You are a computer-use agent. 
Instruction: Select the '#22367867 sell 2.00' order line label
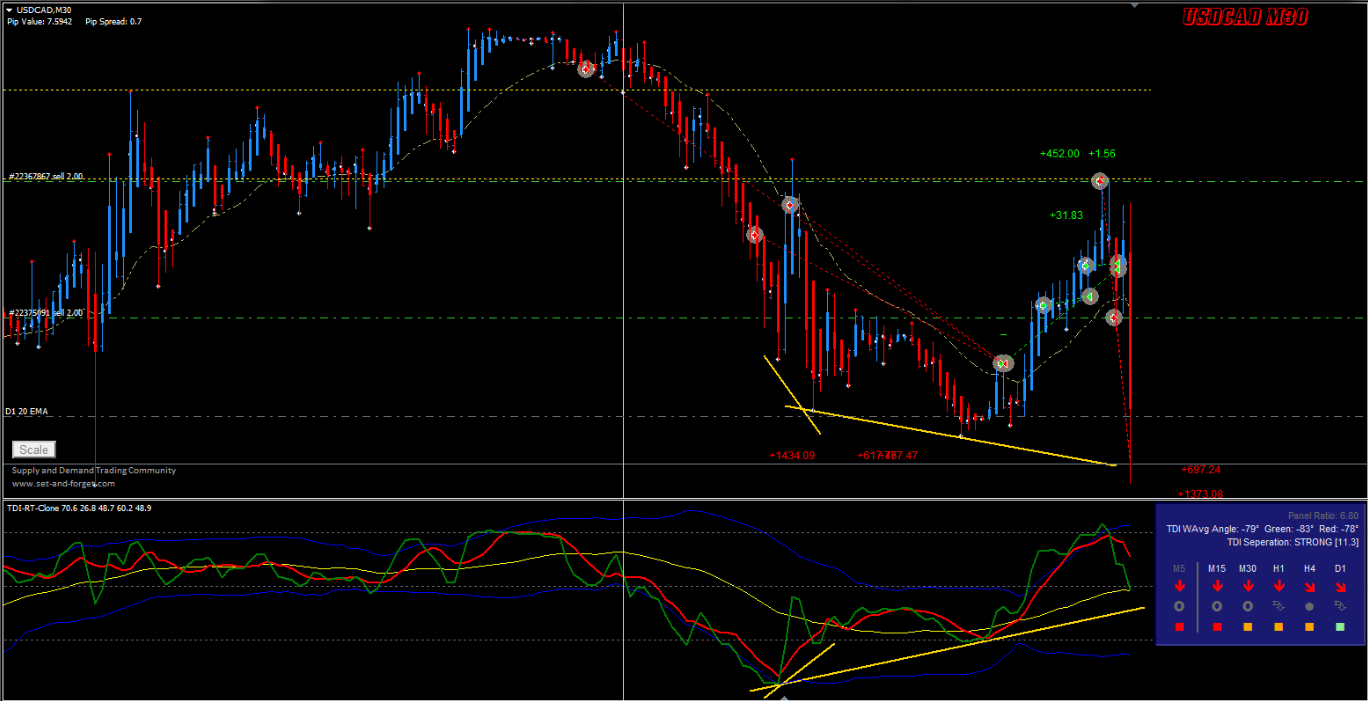(46, 176)
